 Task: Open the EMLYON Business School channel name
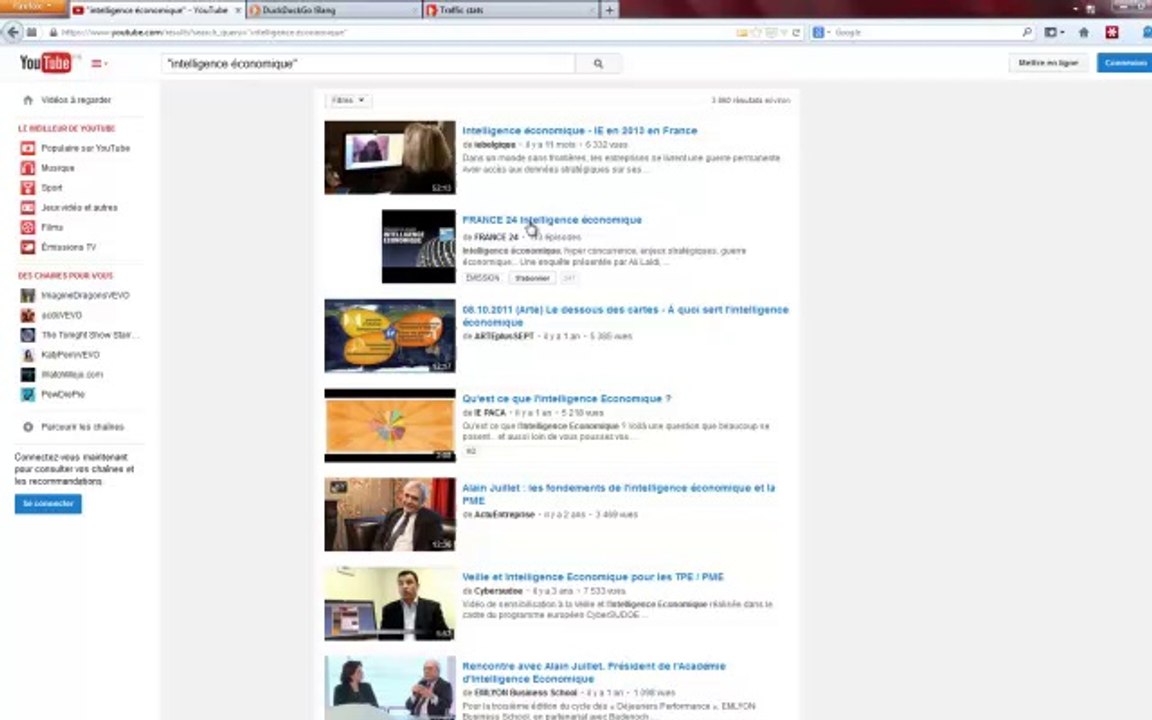[x=525, y=693]
